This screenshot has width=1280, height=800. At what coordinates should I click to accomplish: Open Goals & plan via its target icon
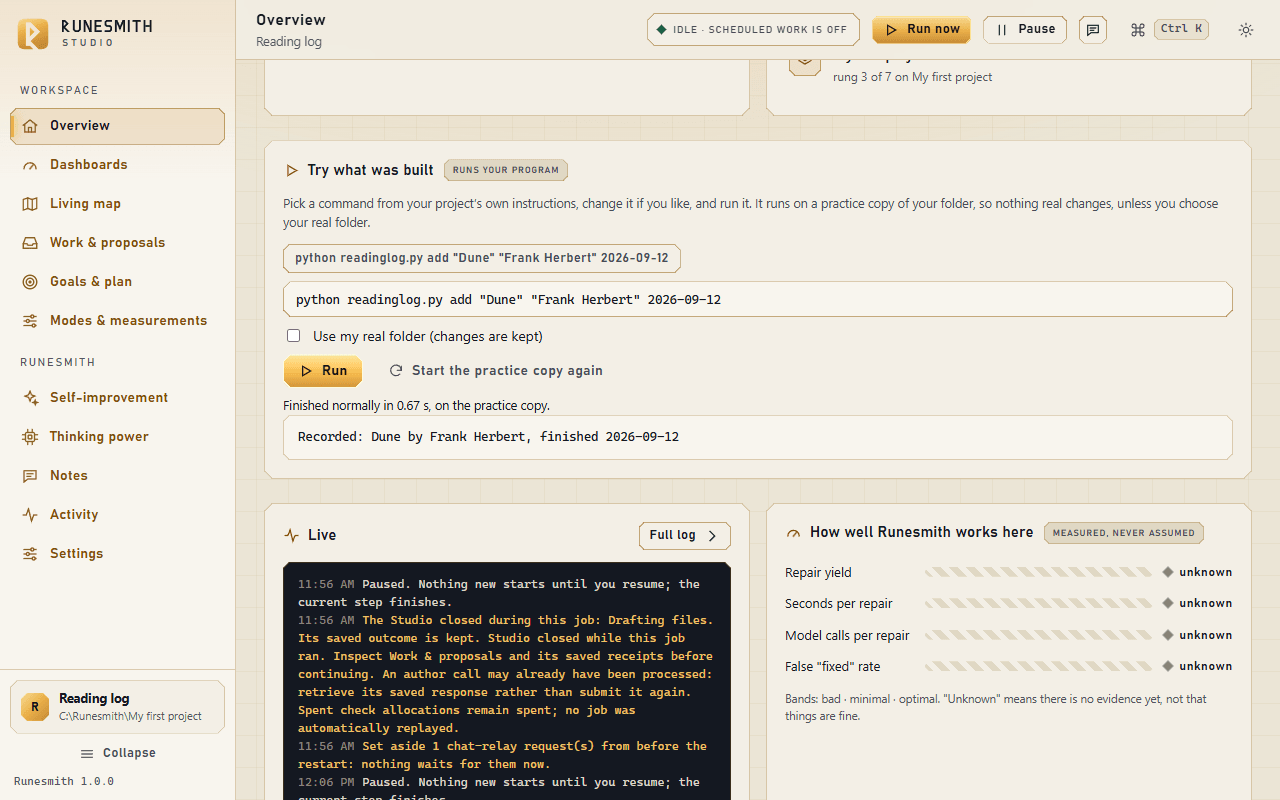(30, 282)
